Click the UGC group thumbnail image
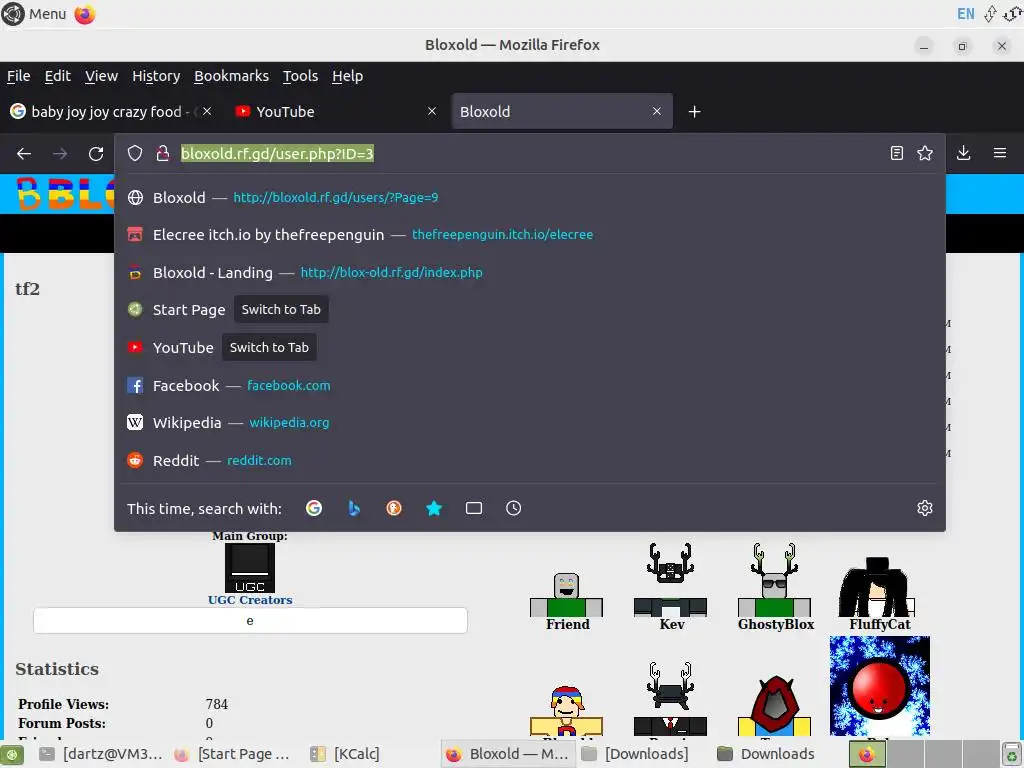The width and height of the screenshot is (1024, 768). pos(250,568)
